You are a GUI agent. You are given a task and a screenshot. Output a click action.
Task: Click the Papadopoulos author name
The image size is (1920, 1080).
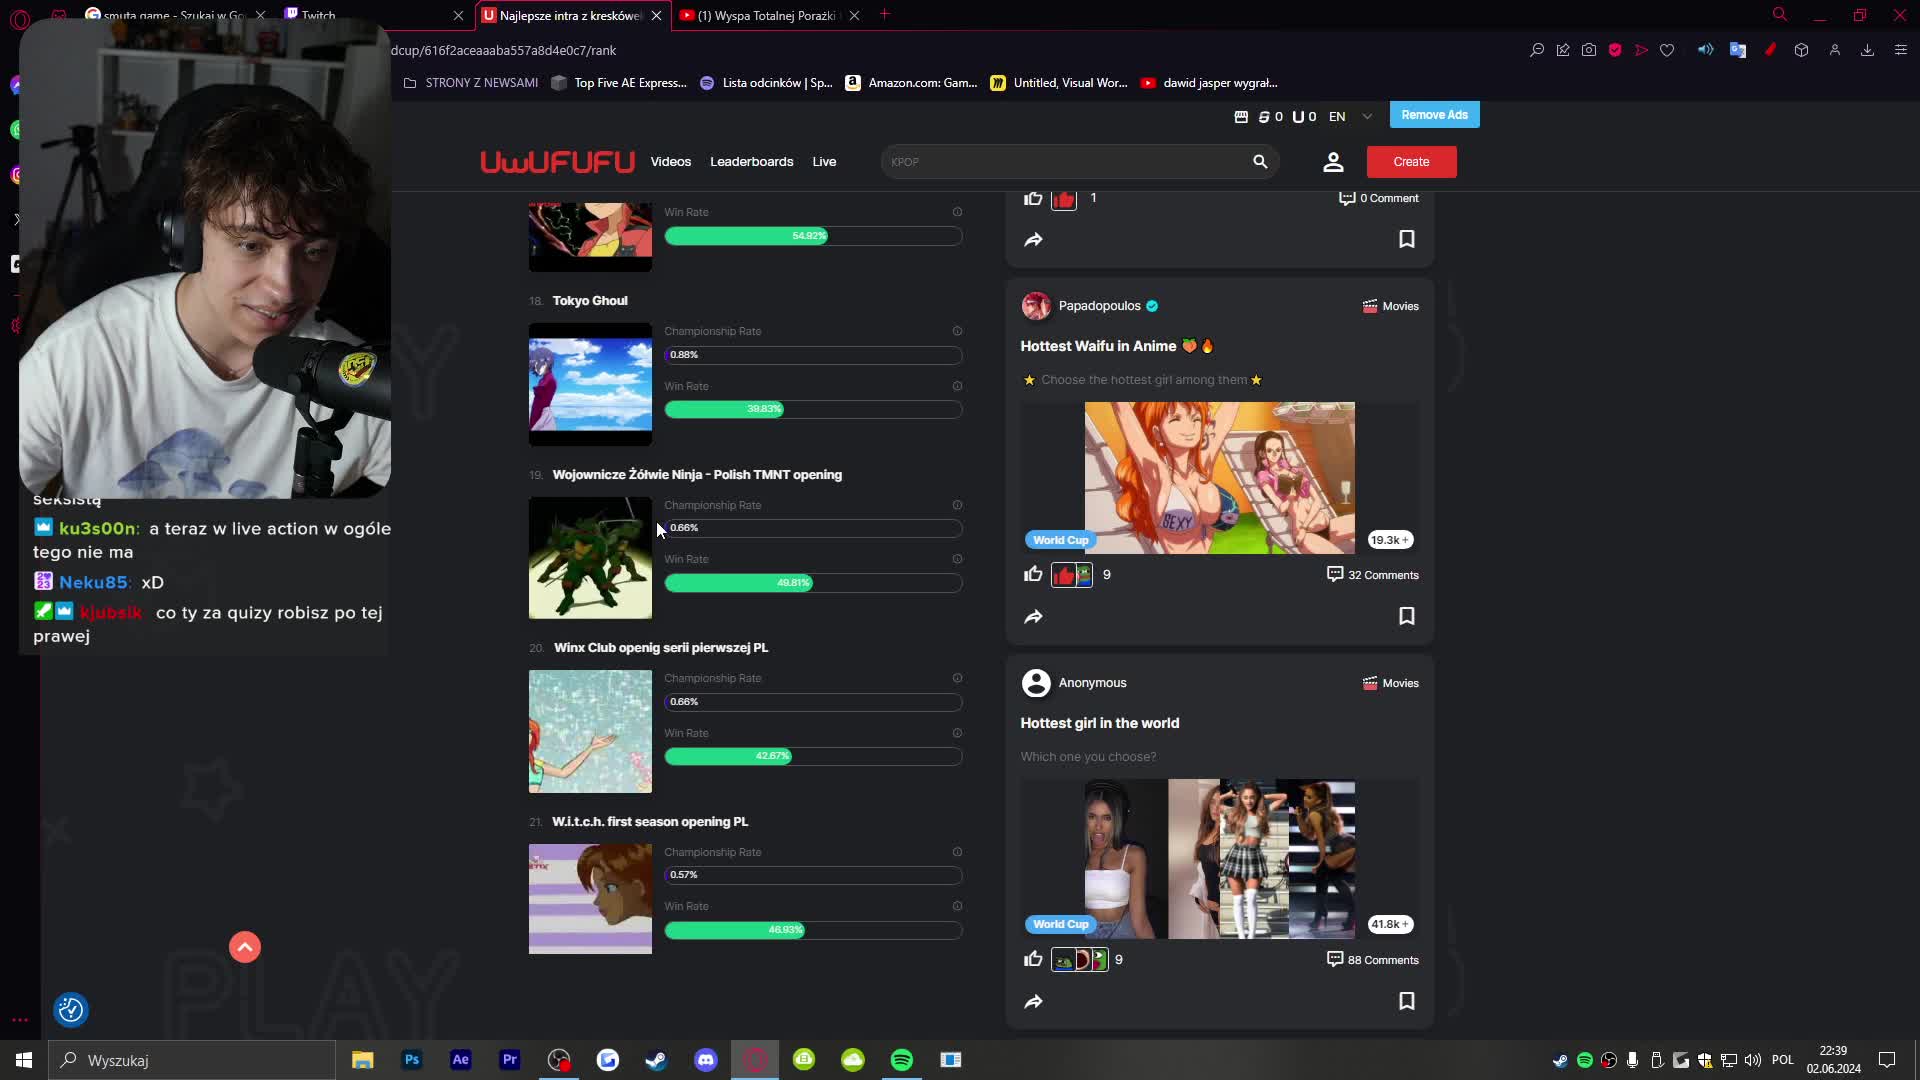(1099, 306)
